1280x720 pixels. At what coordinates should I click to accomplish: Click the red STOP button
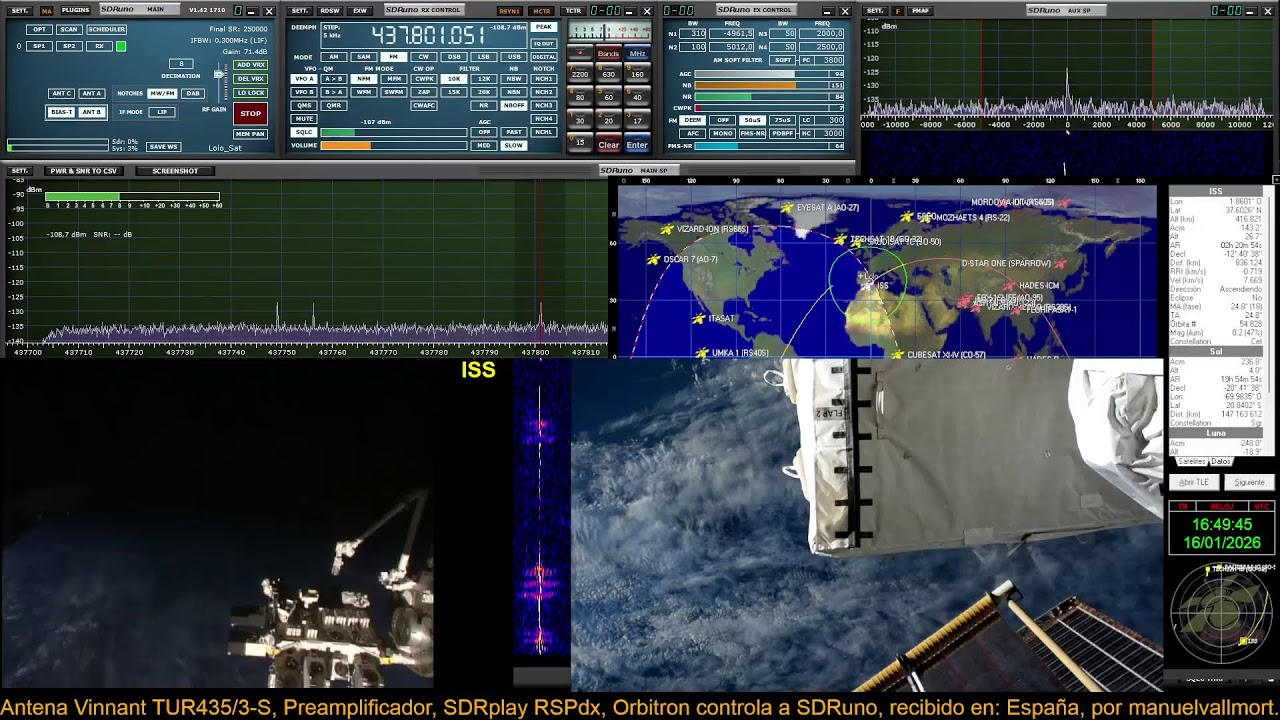251,113
